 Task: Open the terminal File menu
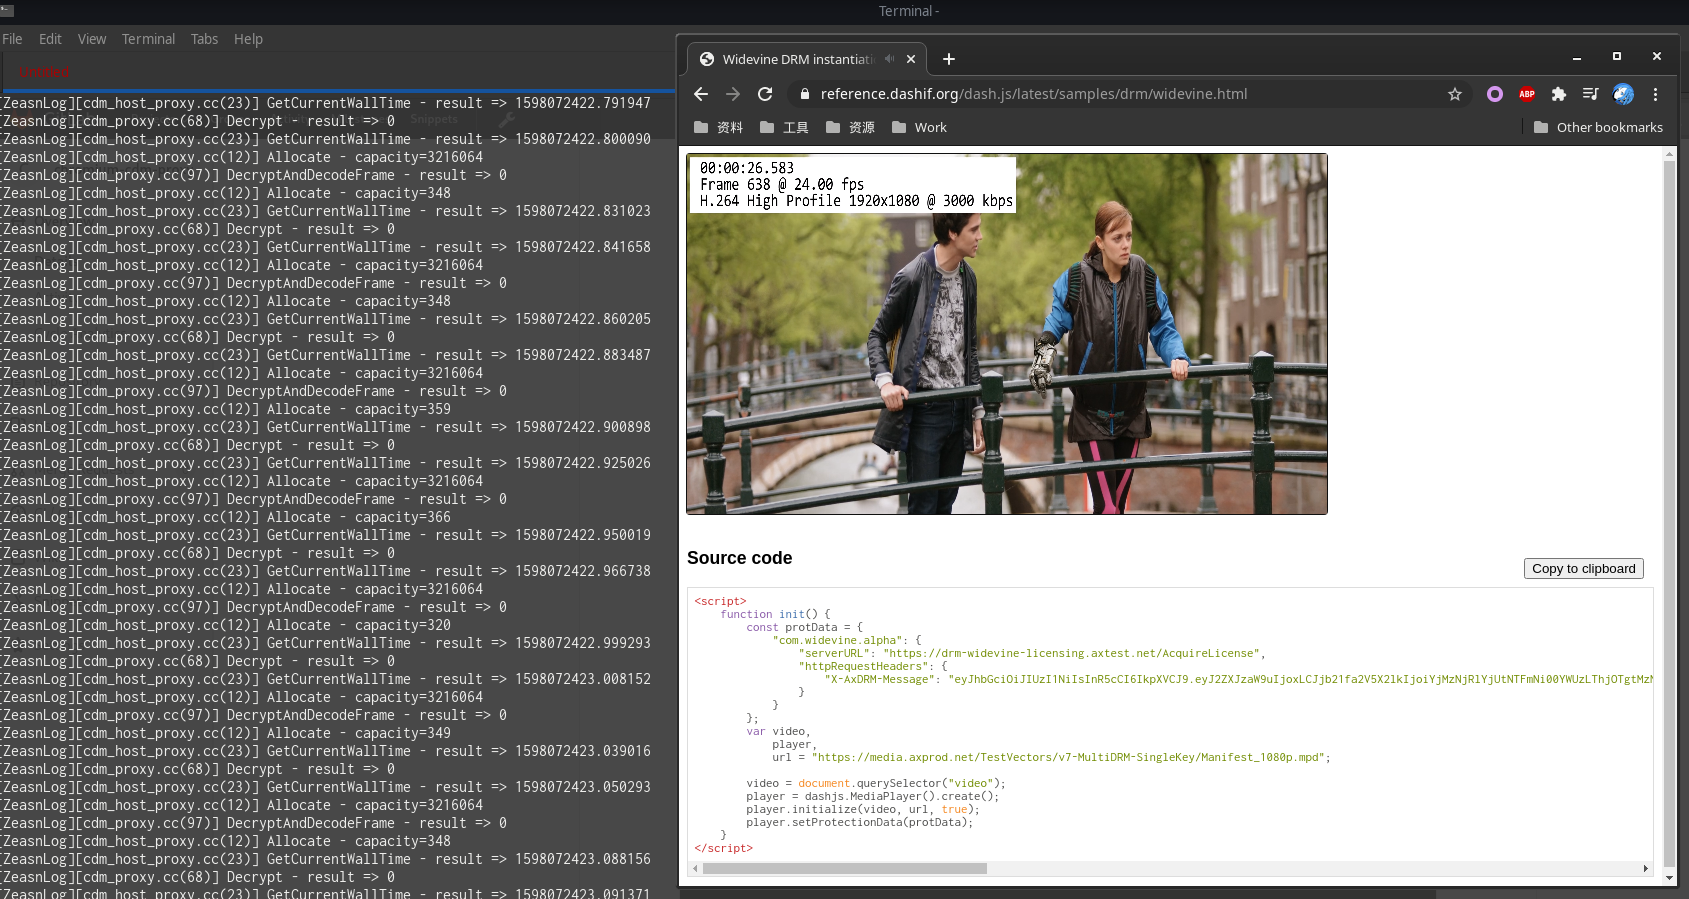point(12,39)
